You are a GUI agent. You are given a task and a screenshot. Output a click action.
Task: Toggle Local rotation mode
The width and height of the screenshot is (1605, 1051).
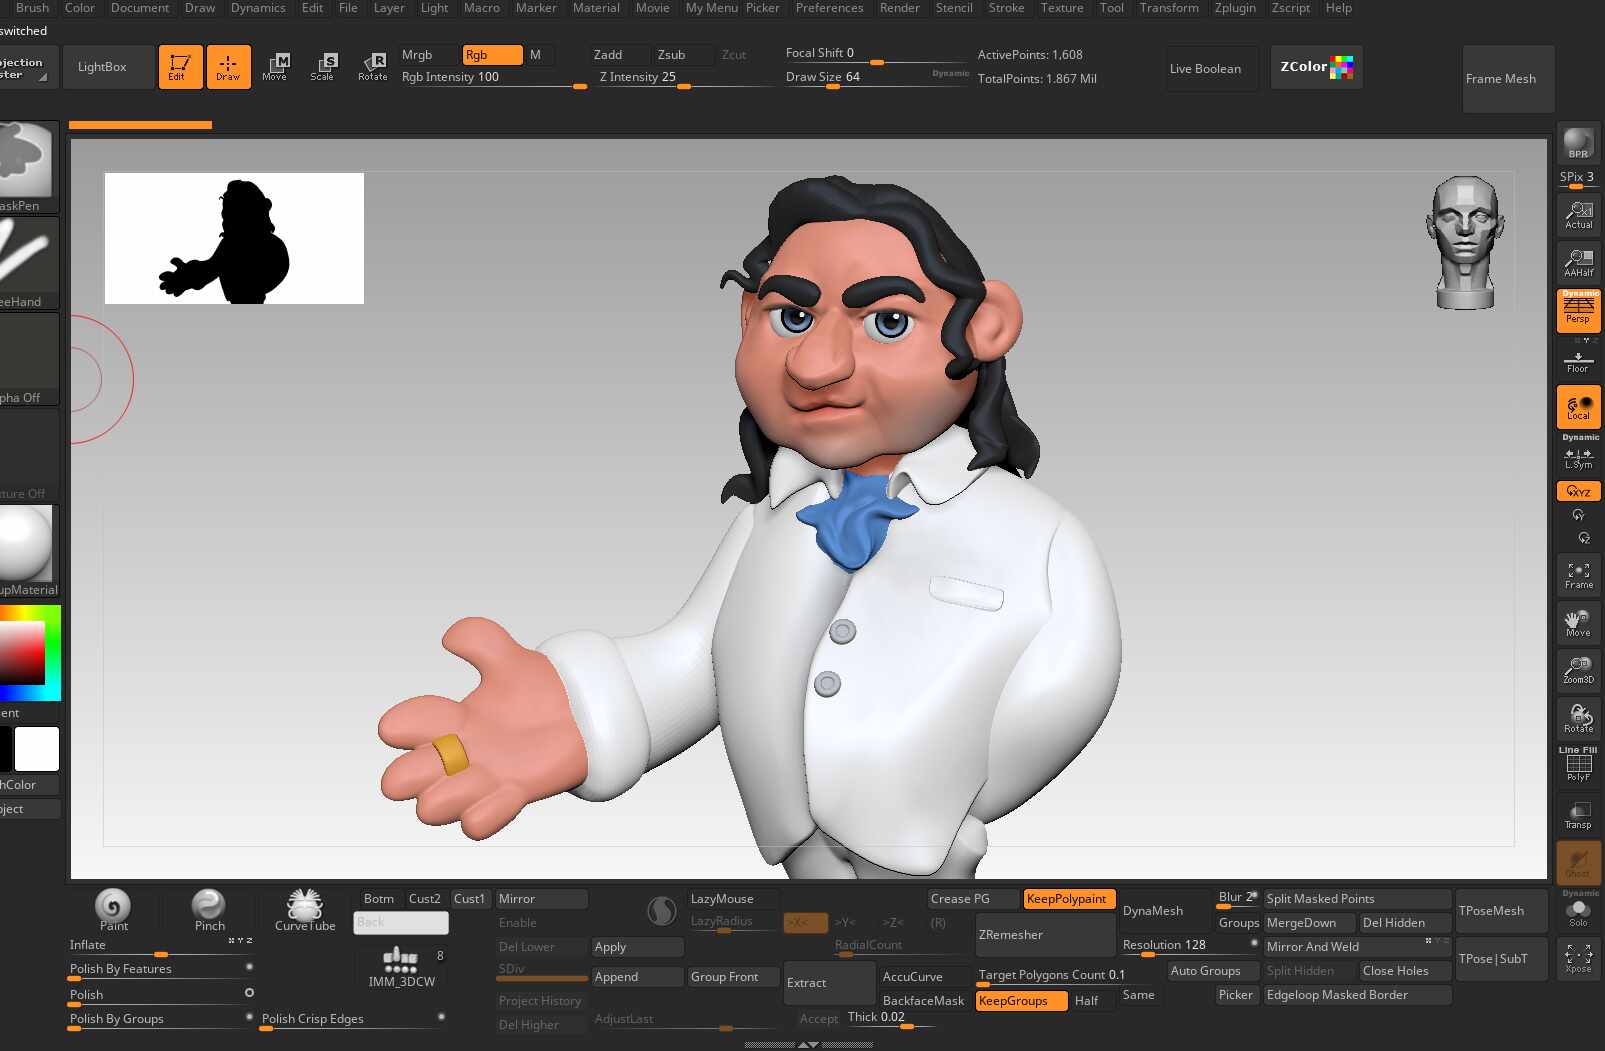[1578, 407]
